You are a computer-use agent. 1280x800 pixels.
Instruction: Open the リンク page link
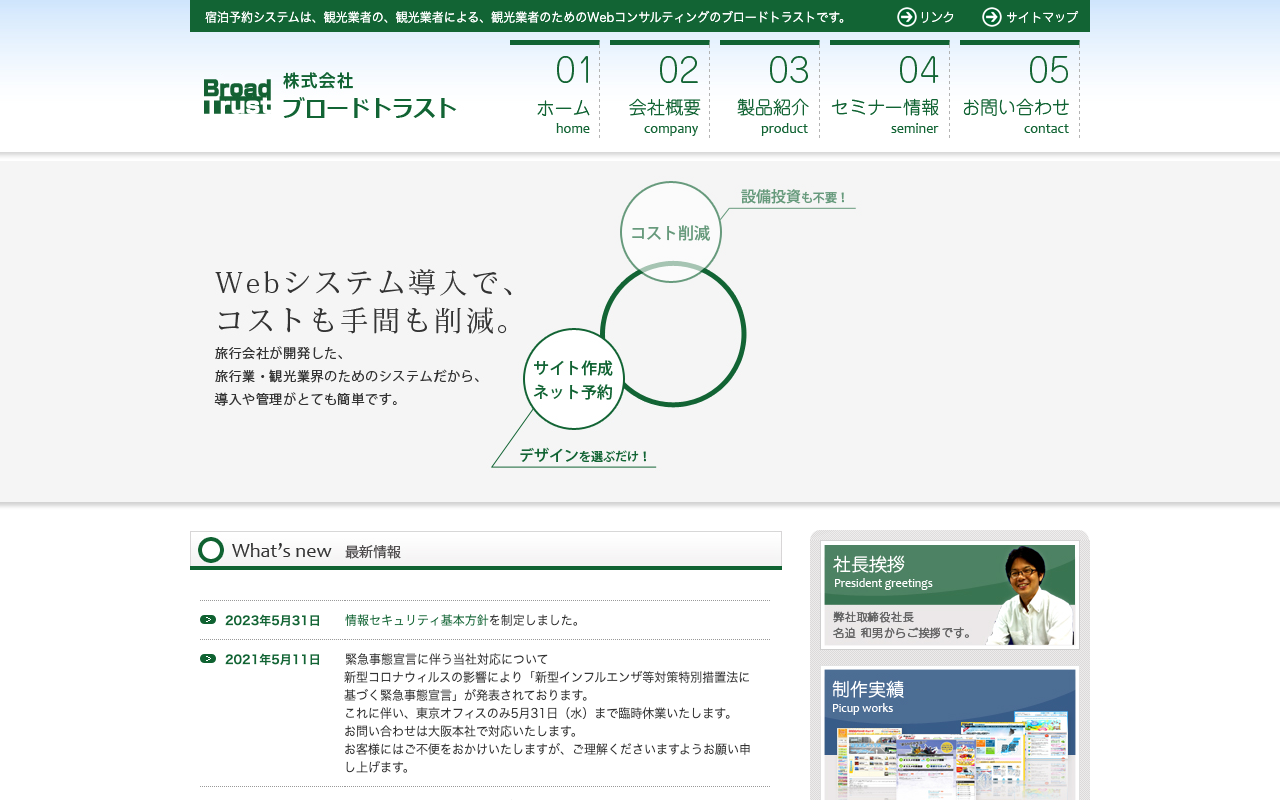(x=937, y=17)
